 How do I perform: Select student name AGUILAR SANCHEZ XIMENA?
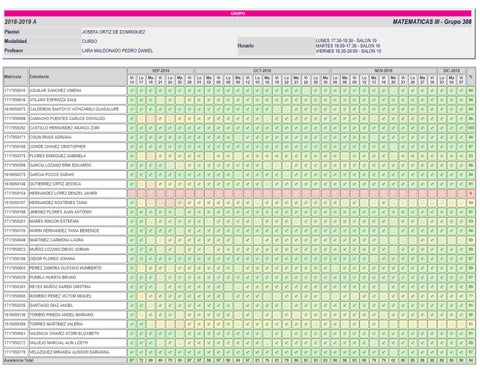click(x=55, y=91)
